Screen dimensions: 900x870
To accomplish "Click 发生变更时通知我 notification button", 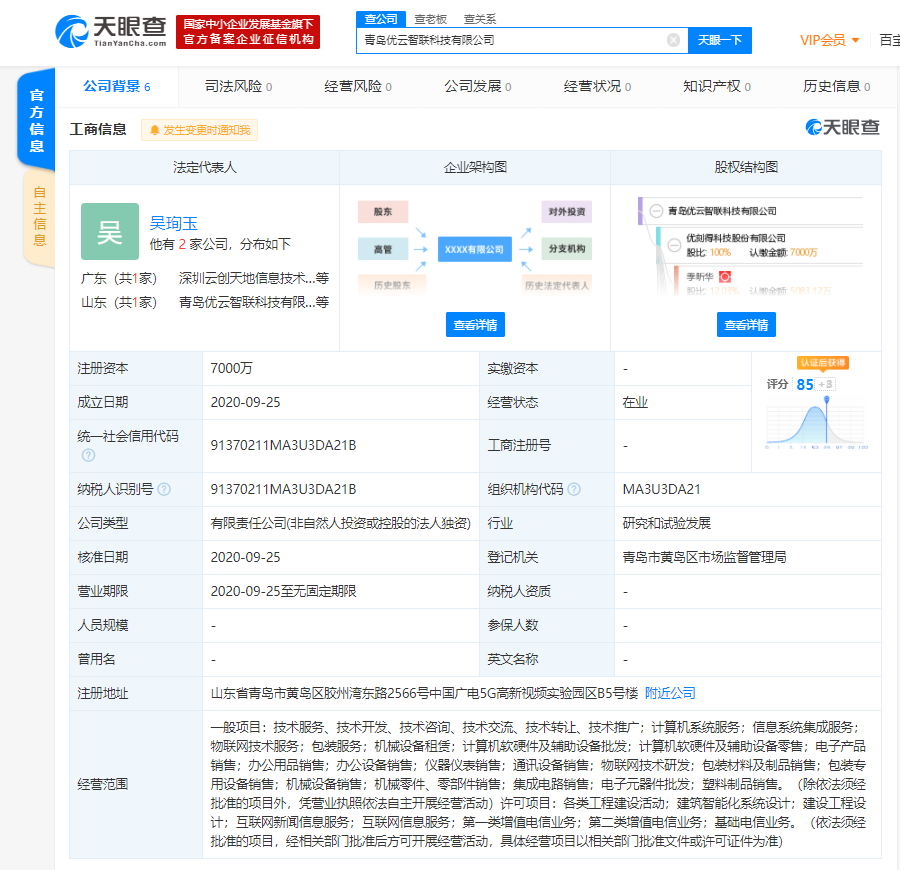I will tap(199, 130).
